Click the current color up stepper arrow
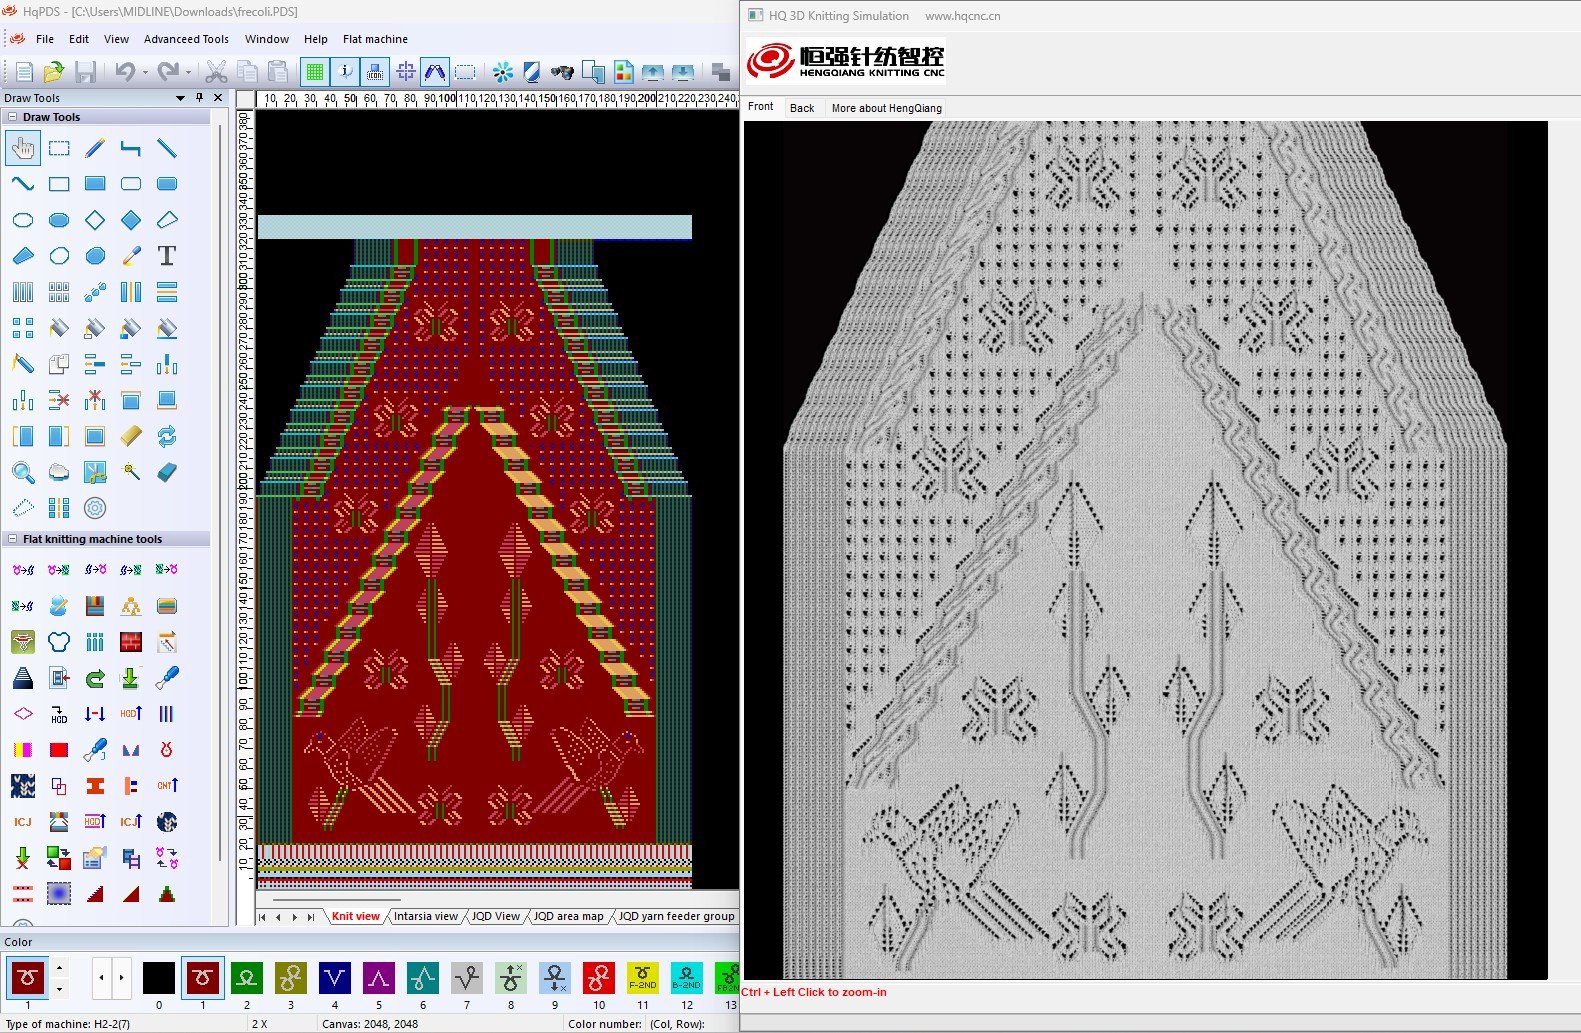Viewport: 1581px width, 1033px height. [60, 968]
